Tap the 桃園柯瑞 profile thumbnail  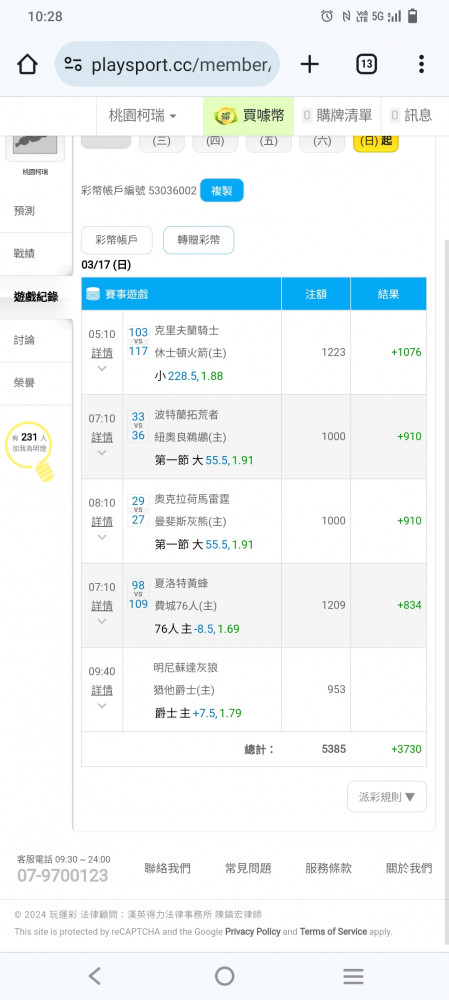pyautogui.click(x=35, y=145)
